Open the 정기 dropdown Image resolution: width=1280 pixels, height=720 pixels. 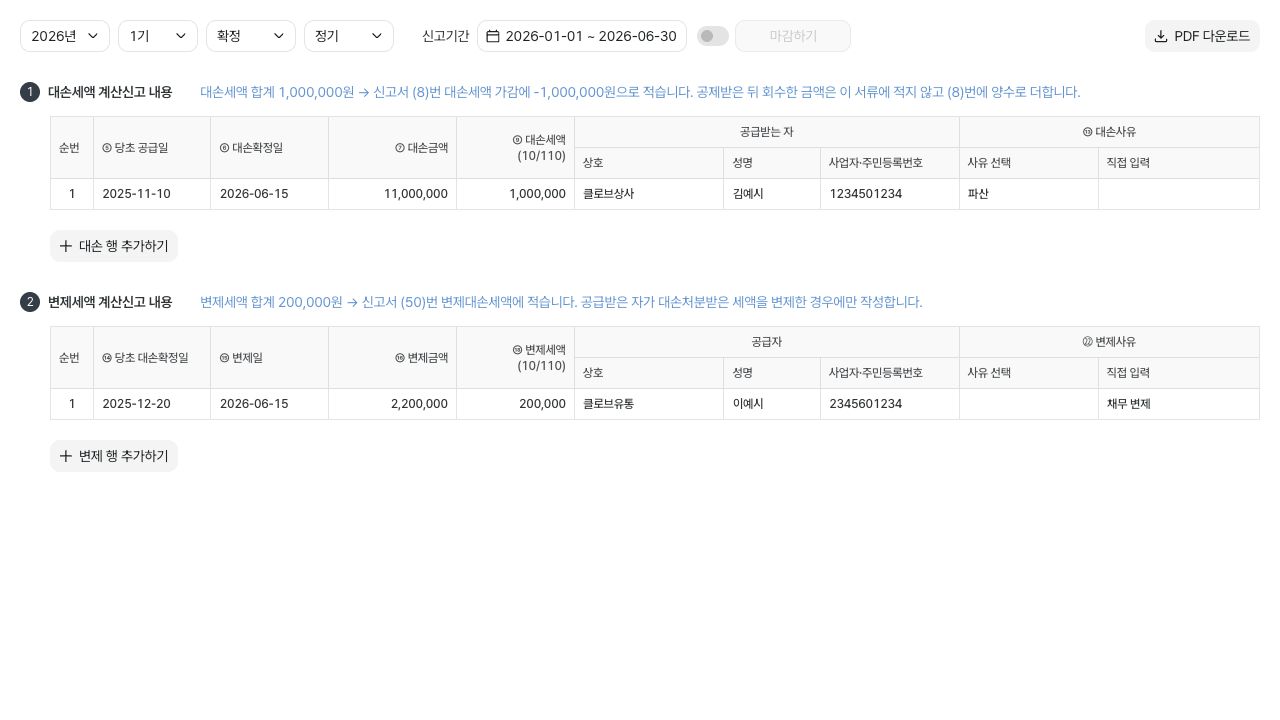(x=349, y=36)
